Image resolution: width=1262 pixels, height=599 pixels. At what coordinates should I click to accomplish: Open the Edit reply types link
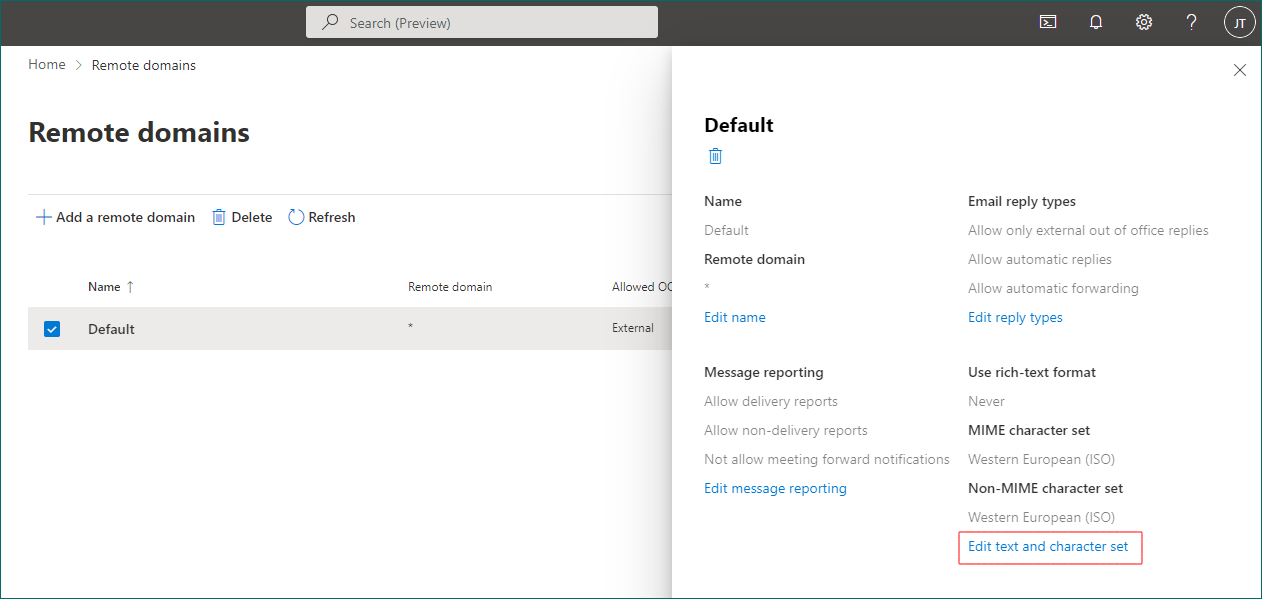tap(1015, 317)
